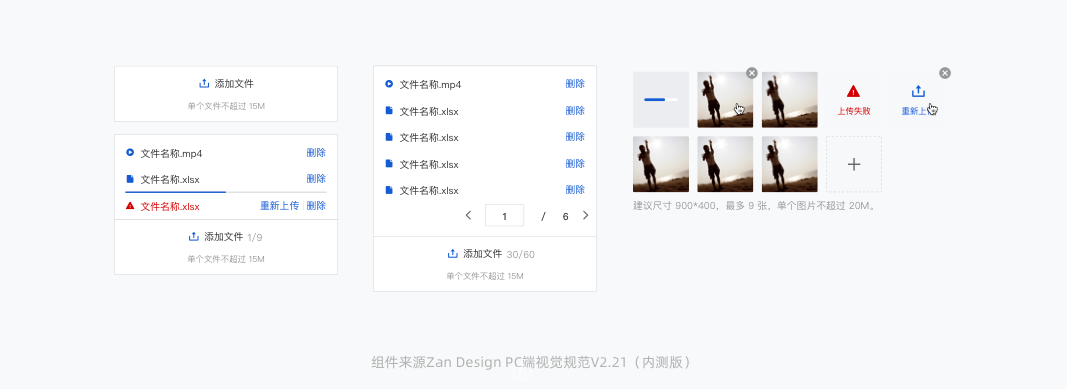
Task: Click the 文件名称.xlsx name above the progress bar
Action: pyautogui.click(x=170, y=180)
